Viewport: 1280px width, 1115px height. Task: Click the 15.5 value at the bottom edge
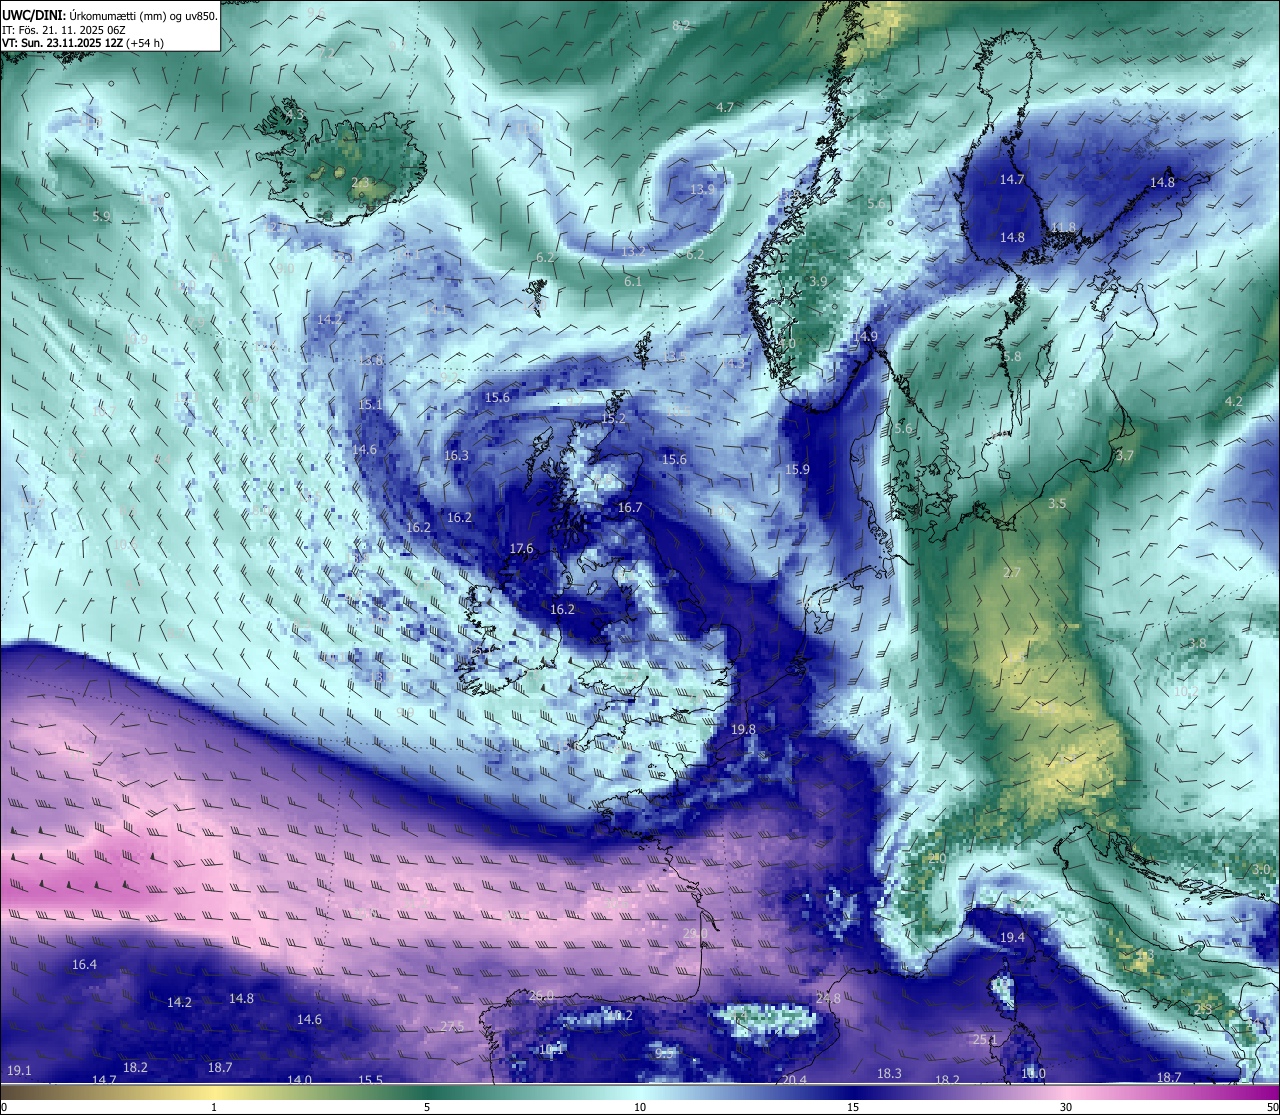click(371, 1080)
